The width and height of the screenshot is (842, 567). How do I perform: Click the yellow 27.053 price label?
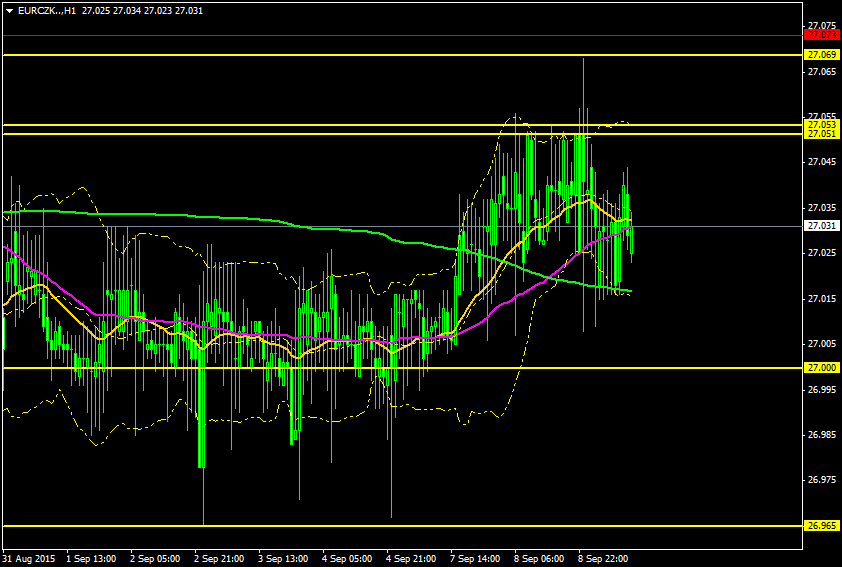822,125
